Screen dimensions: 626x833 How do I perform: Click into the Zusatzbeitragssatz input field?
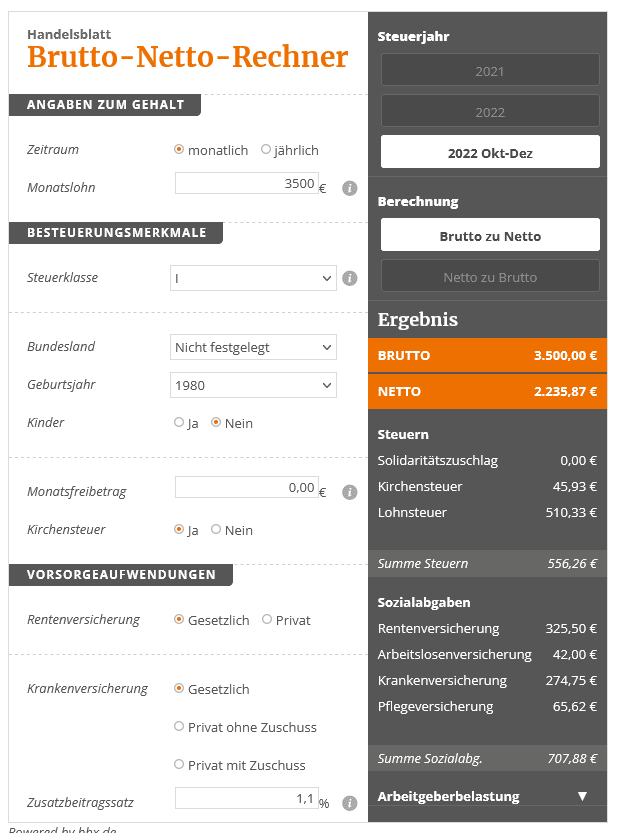coord(247,798)
